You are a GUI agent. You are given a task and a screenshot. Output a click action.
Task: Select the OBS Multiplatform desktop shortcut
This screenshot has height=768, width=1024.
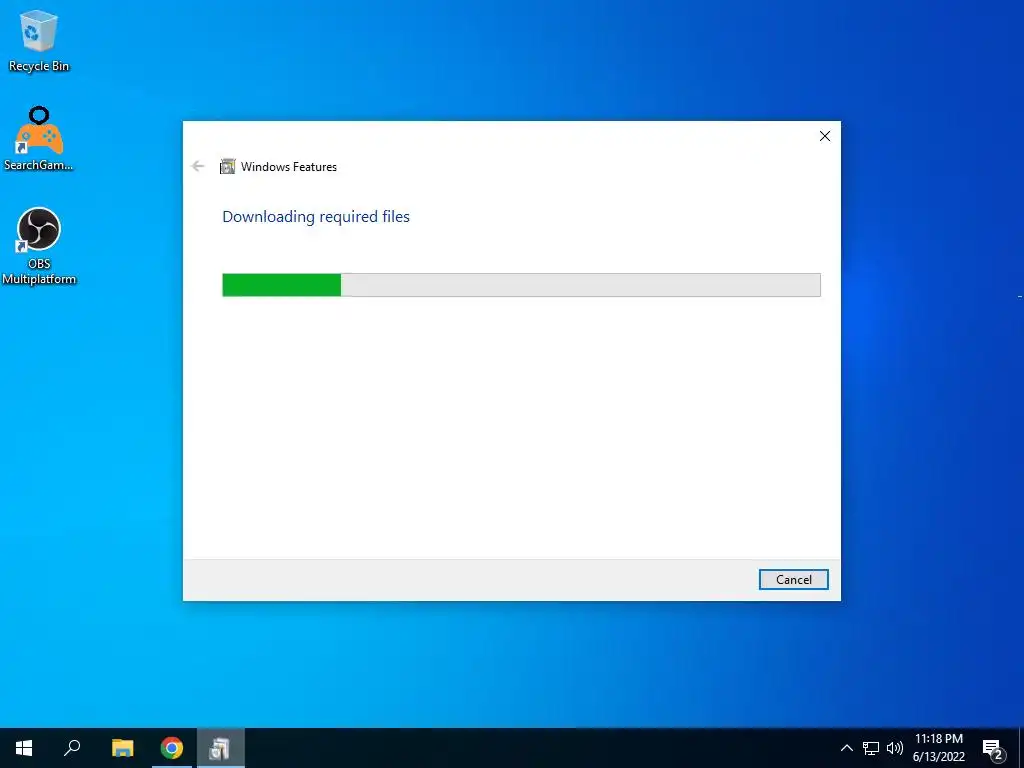39,246
